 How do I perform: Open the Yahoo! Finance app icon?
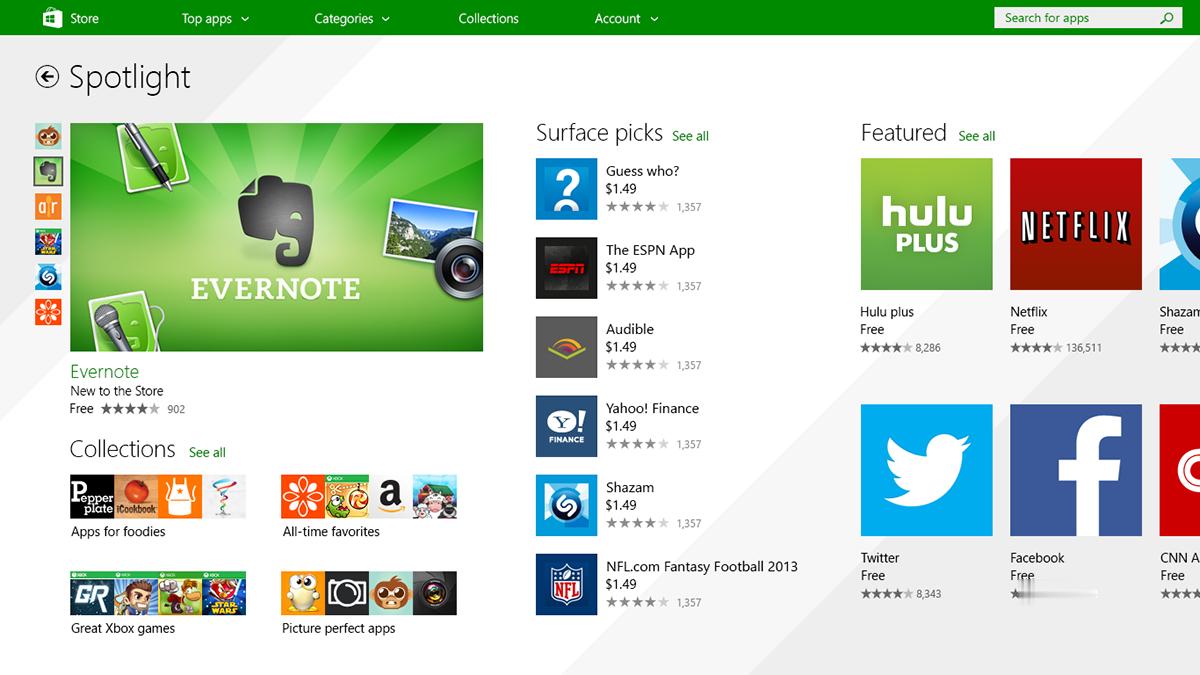[x=566, y=426]
